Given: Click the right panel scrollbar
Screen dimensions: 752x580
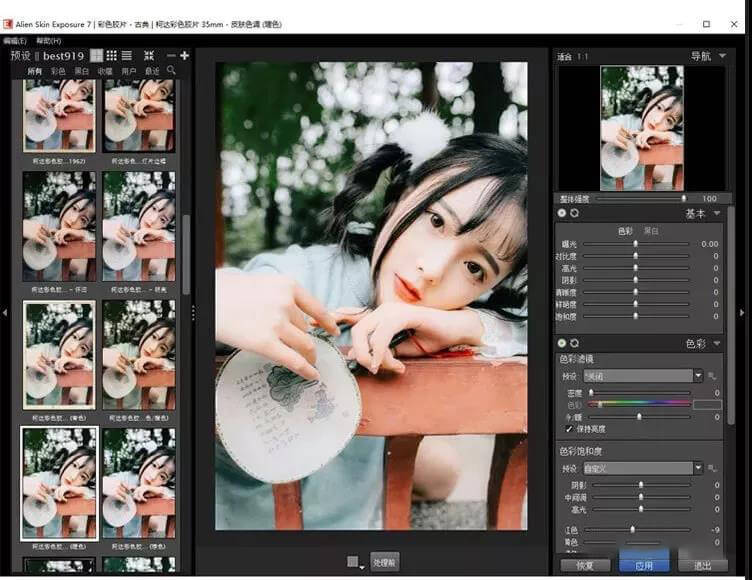Looking at the screenshot, I should coord(731,316).
